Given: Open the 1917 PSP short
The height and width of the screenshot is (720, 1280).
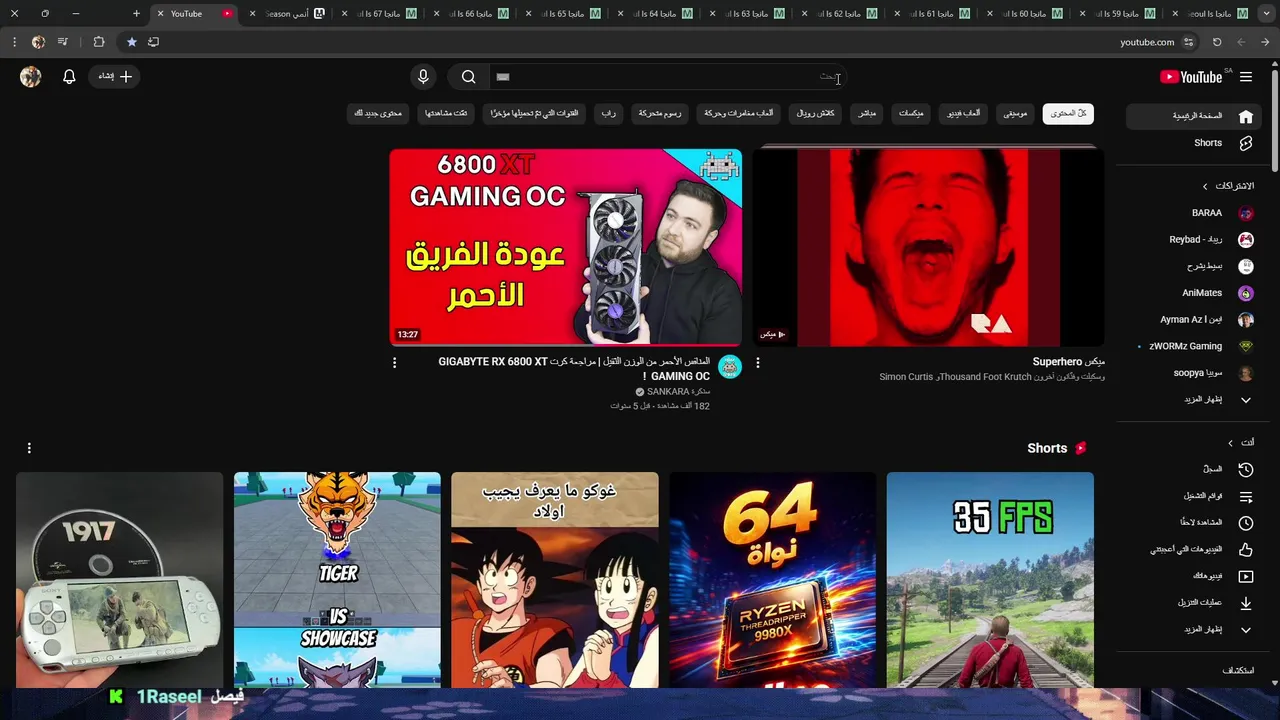Looking at the screenshot, I should pyautogui.click(x=119, y=580).
